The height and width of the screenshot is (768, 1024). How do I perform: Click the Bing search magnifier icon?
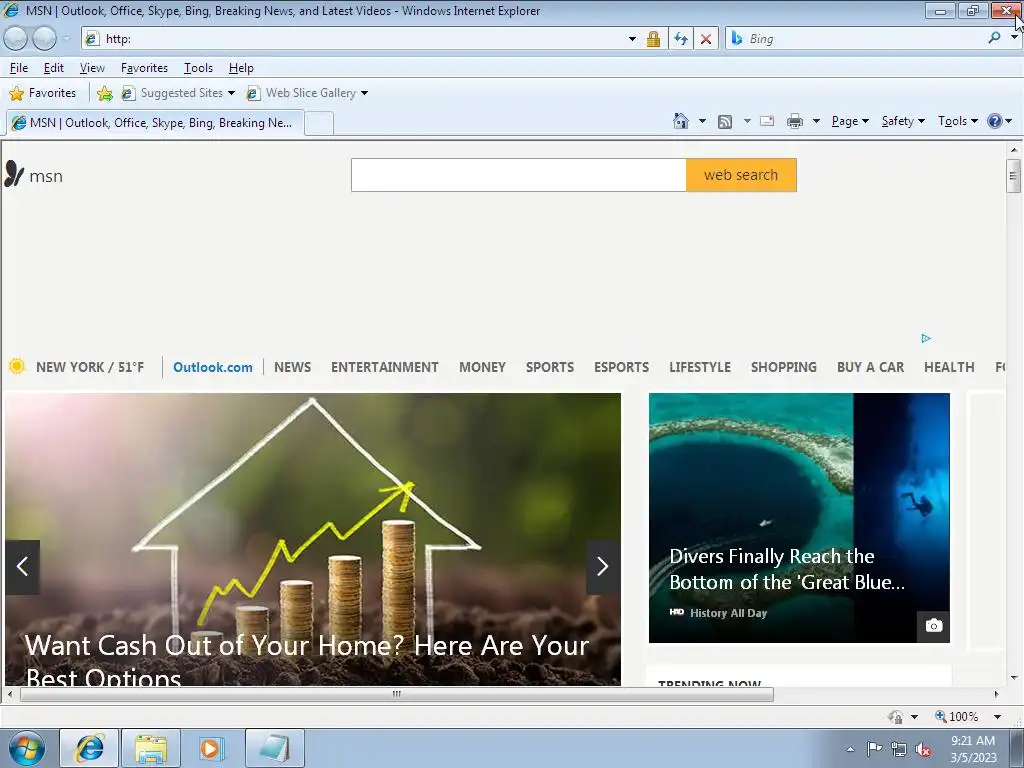994,39
